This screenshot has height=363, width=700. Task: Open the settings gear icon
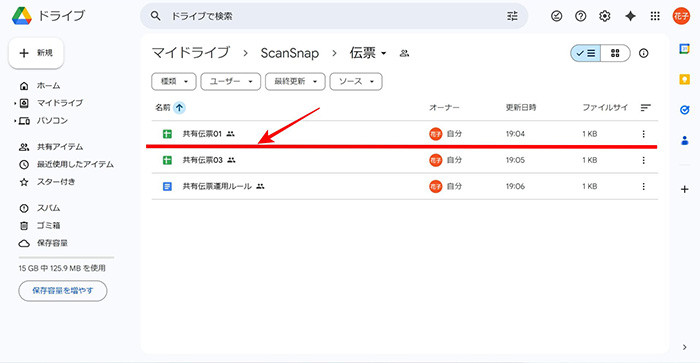(604, 16)
